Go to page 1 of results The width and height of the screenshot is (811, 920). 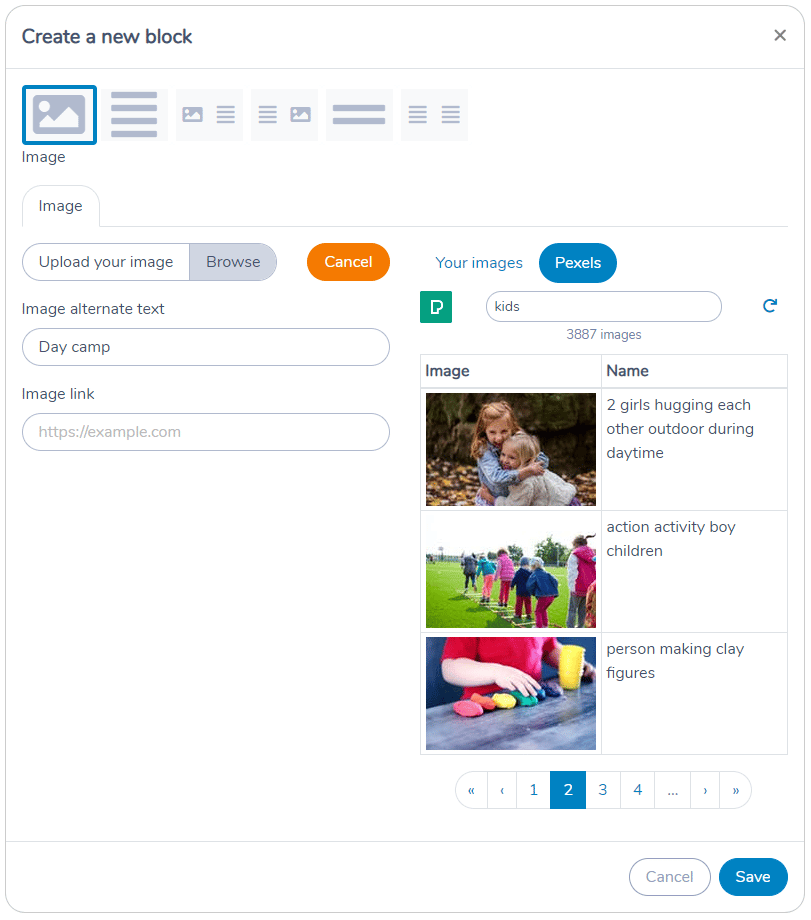(x=533, y=790)
